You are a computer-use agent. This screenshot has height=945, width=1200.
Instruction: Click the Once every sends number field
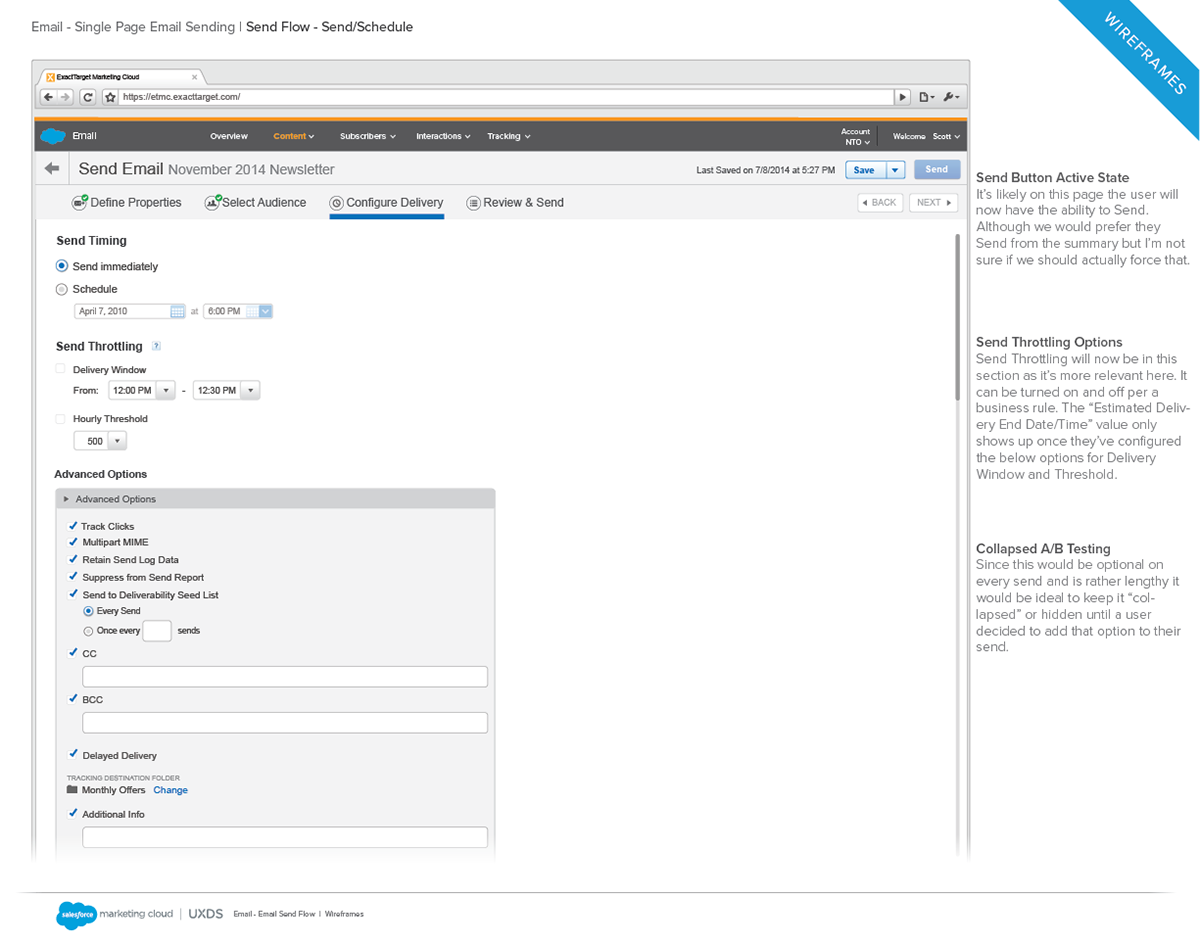click(x=157, y=631)
